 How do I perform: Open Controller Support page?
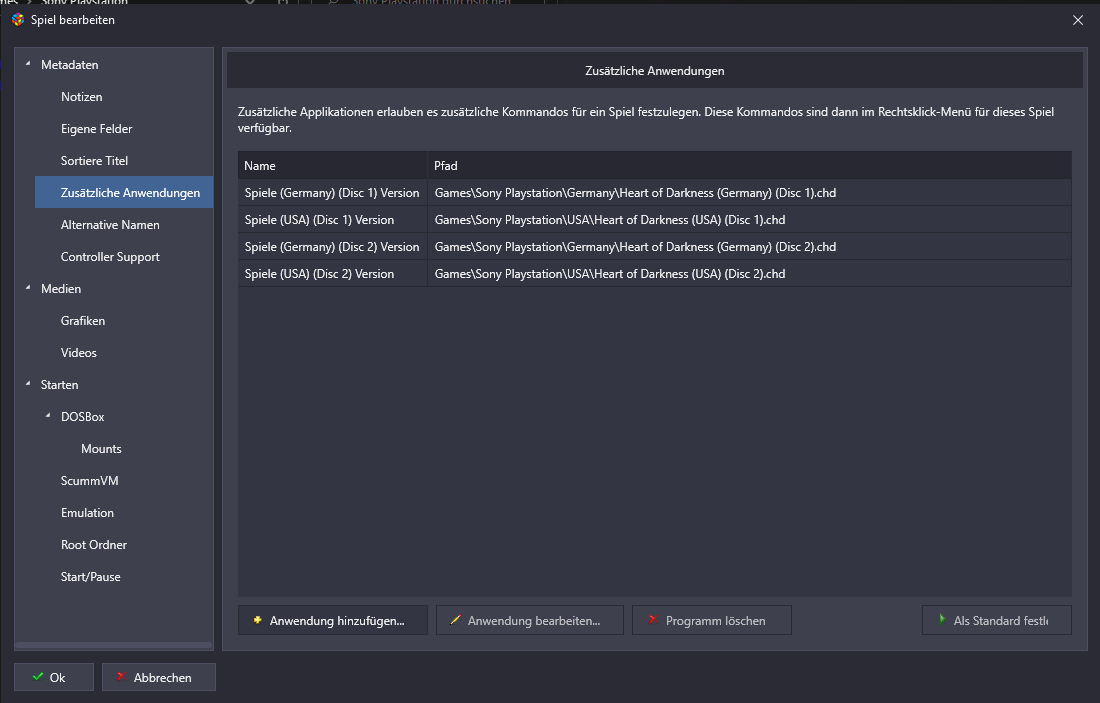[110, 257]
